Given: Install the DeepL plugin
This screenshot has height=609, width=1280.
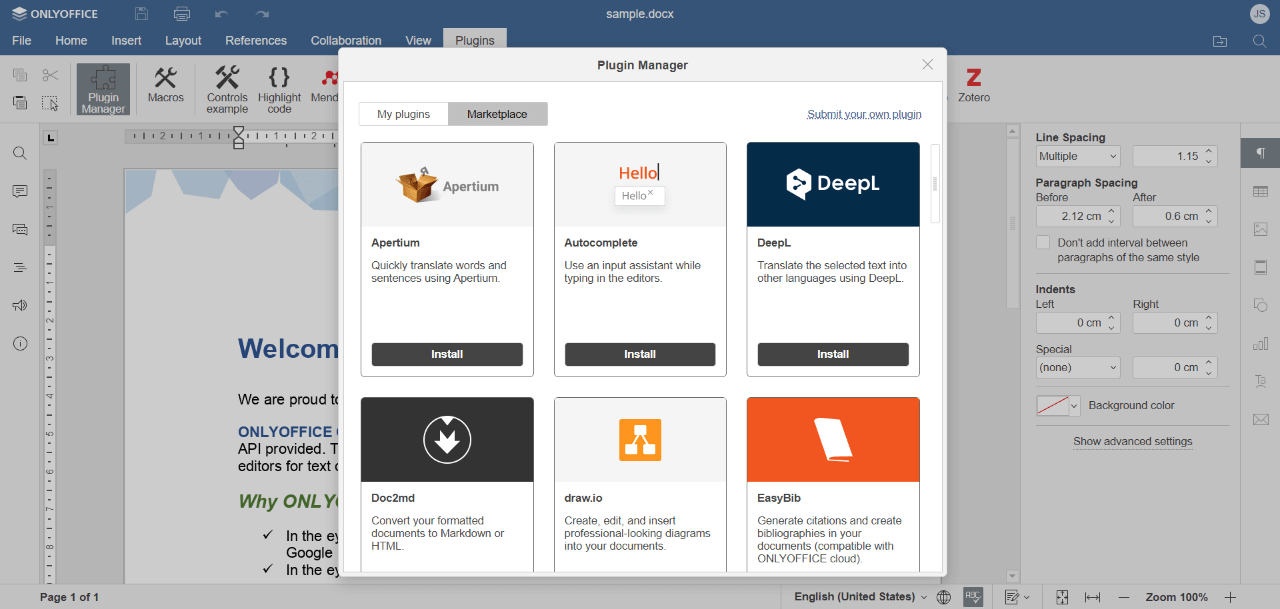Looking at the screenshot, I should (x=833, y=354).
